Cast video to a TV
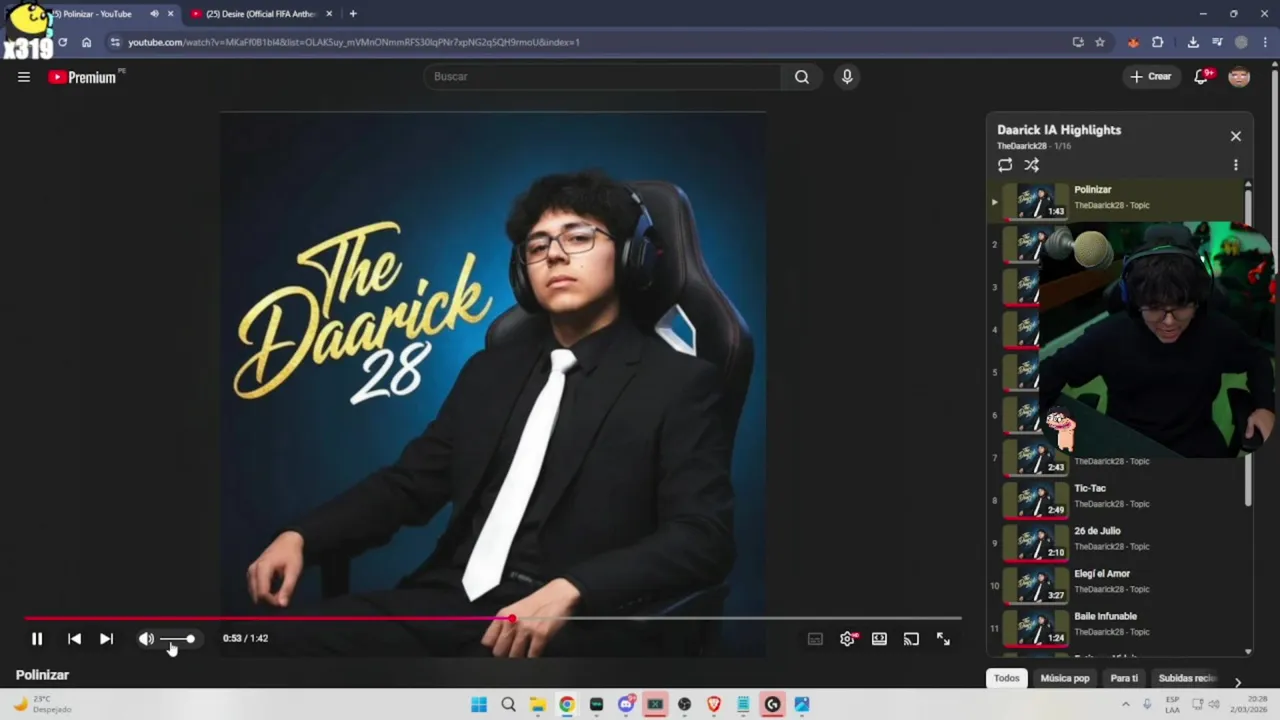 [911, 639]
